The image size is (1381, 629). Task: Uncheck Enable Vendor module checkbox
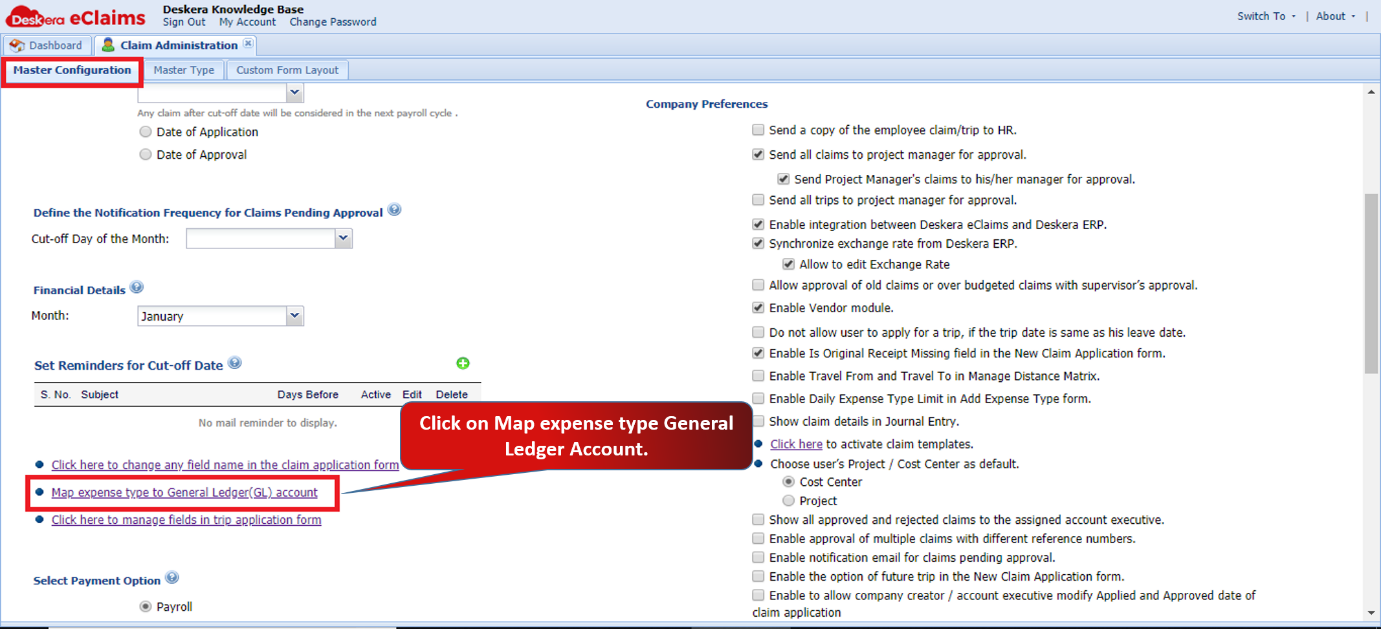[758, 308]
